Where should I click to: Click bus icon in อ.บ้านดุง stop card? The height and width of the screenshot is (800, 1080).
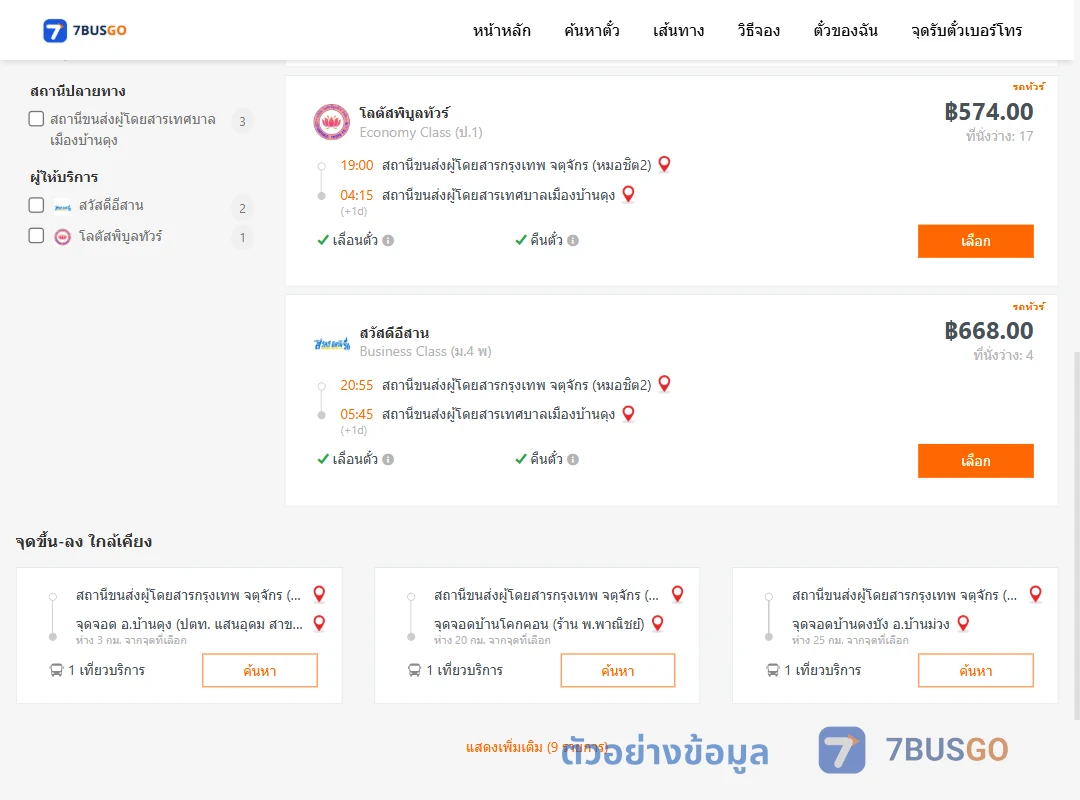(56, 670)
